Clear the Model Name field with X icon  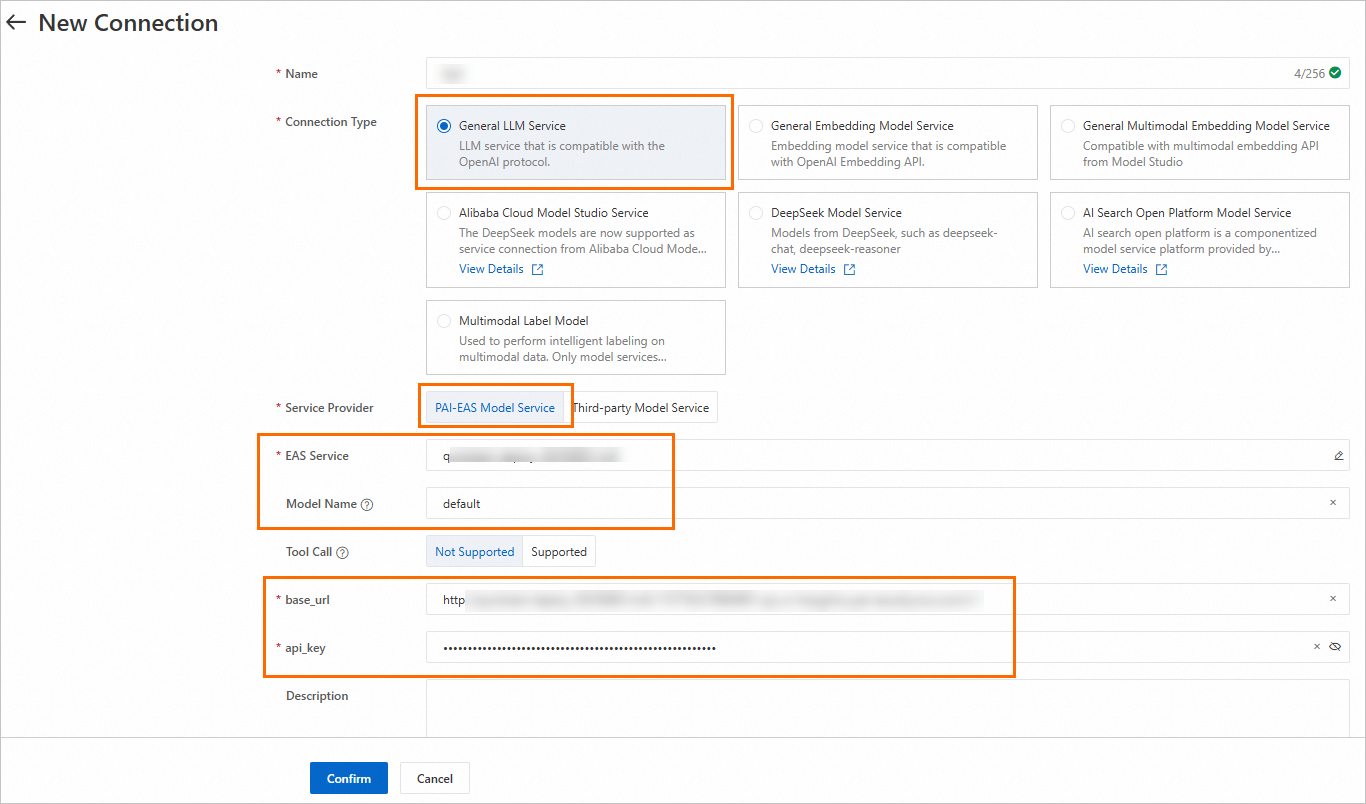point(1333,503)
